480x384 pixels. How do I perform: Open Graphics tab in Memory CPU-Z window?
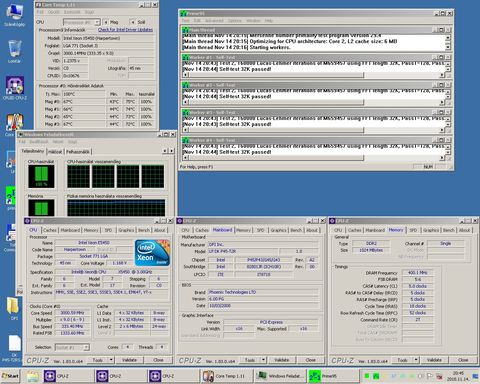pos(431,230)
